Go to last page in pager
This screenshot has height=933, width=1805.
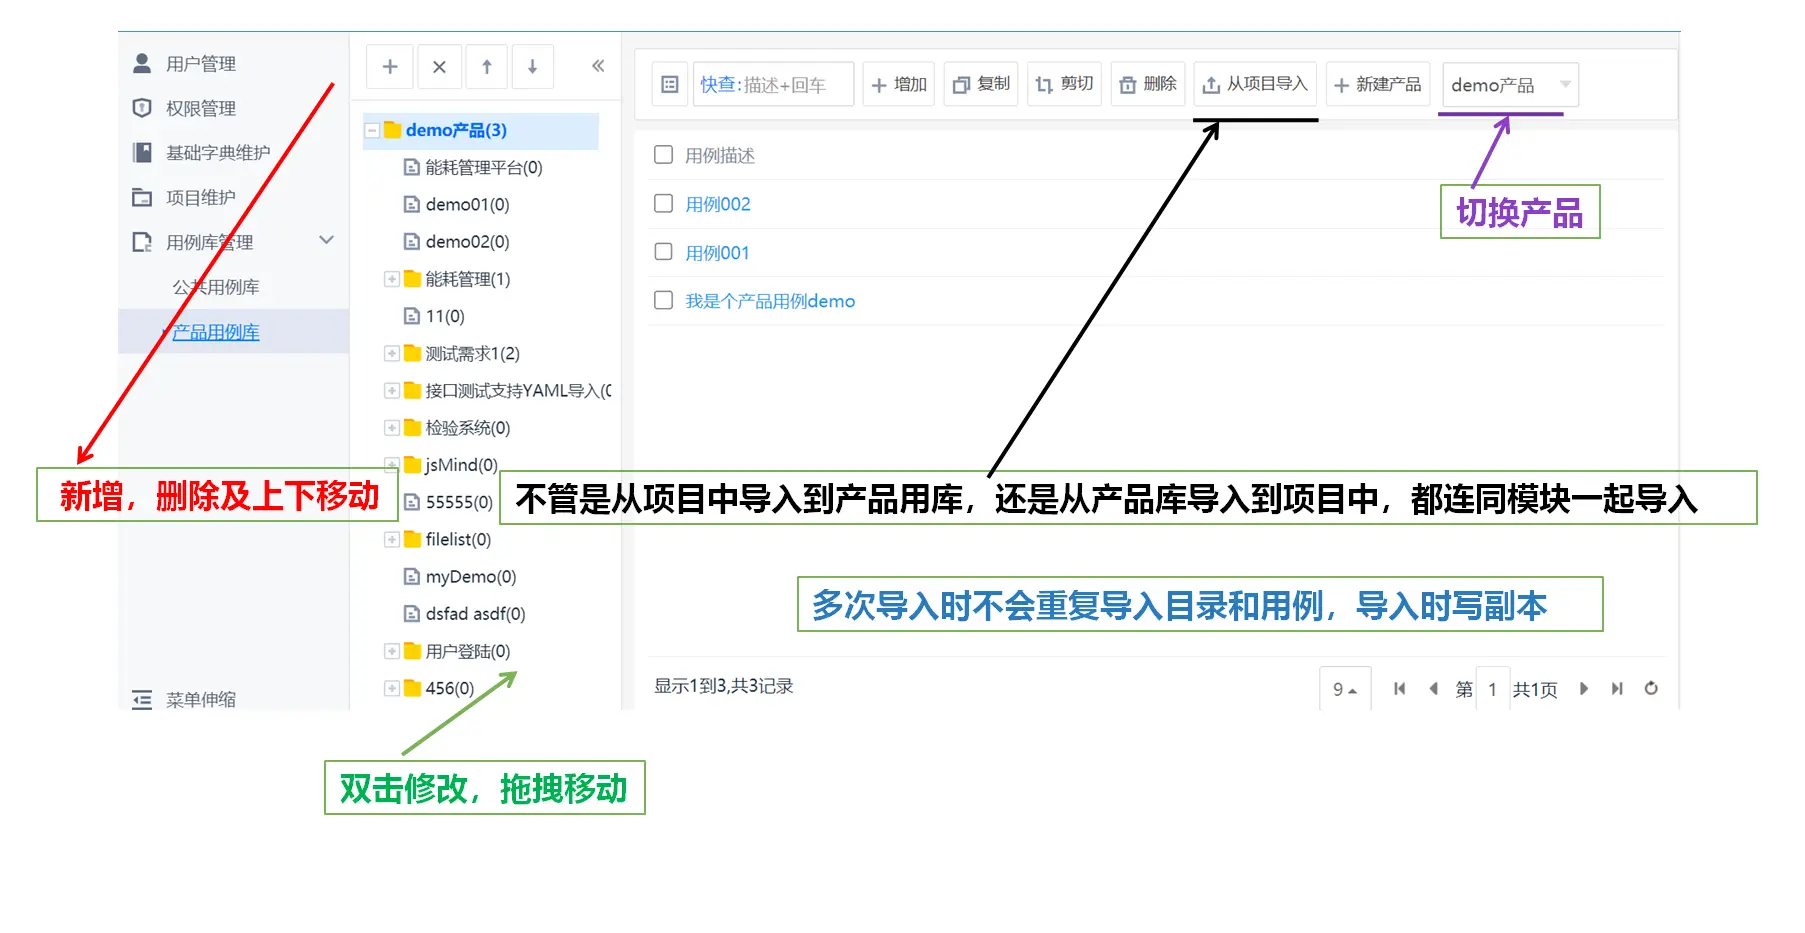point(1617,688)
